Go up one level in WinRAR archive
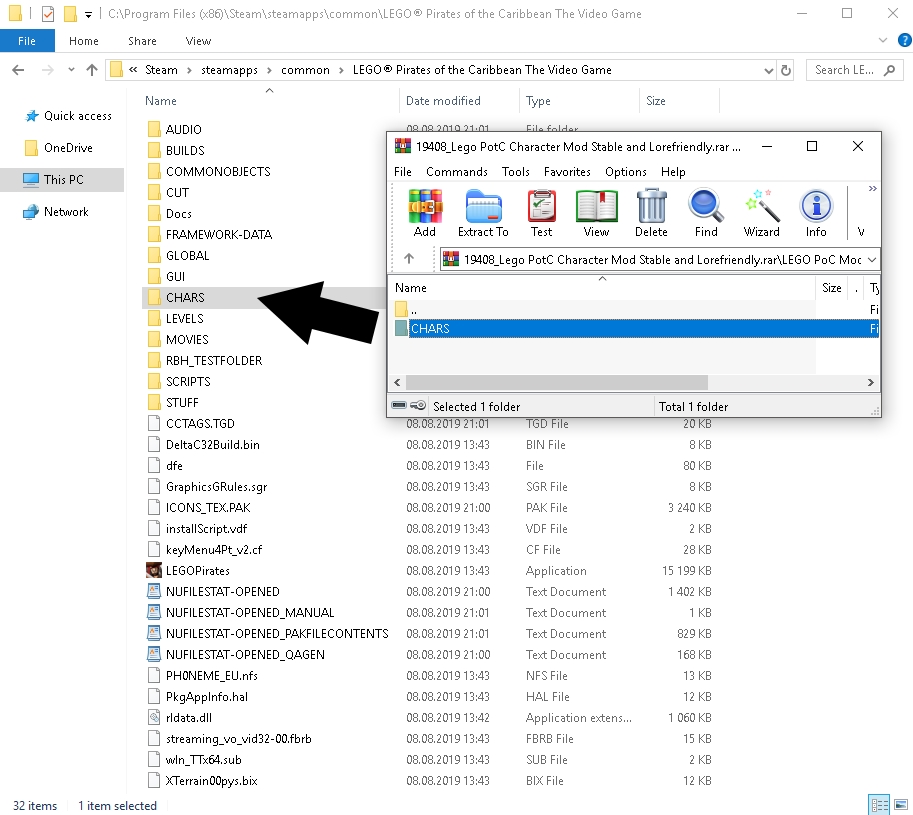The height and width of the screenshot is (815, 913). click(x=409, y=258)
